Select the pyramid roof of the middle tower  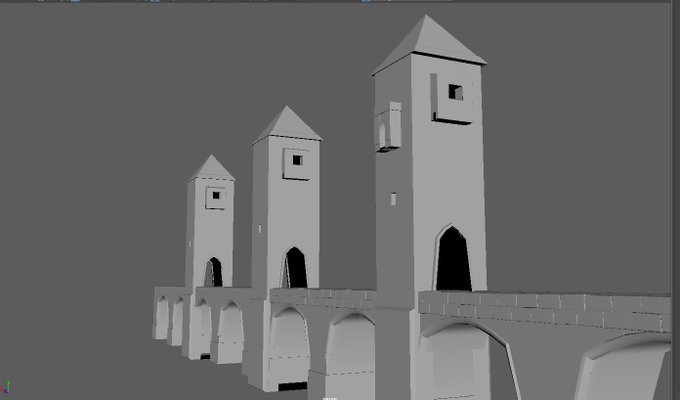click(x=287, y=126)
